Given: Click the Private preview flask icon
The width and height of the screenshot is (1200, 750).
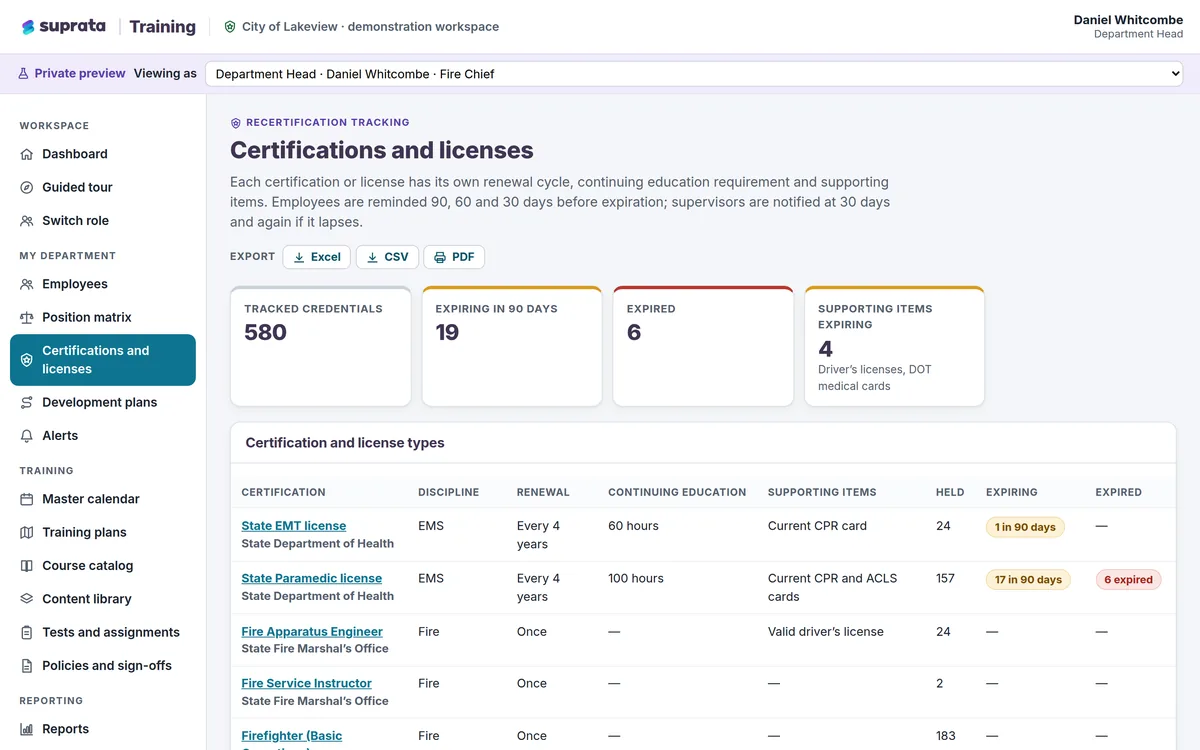Looking at the screenshot, I should 23,74.
